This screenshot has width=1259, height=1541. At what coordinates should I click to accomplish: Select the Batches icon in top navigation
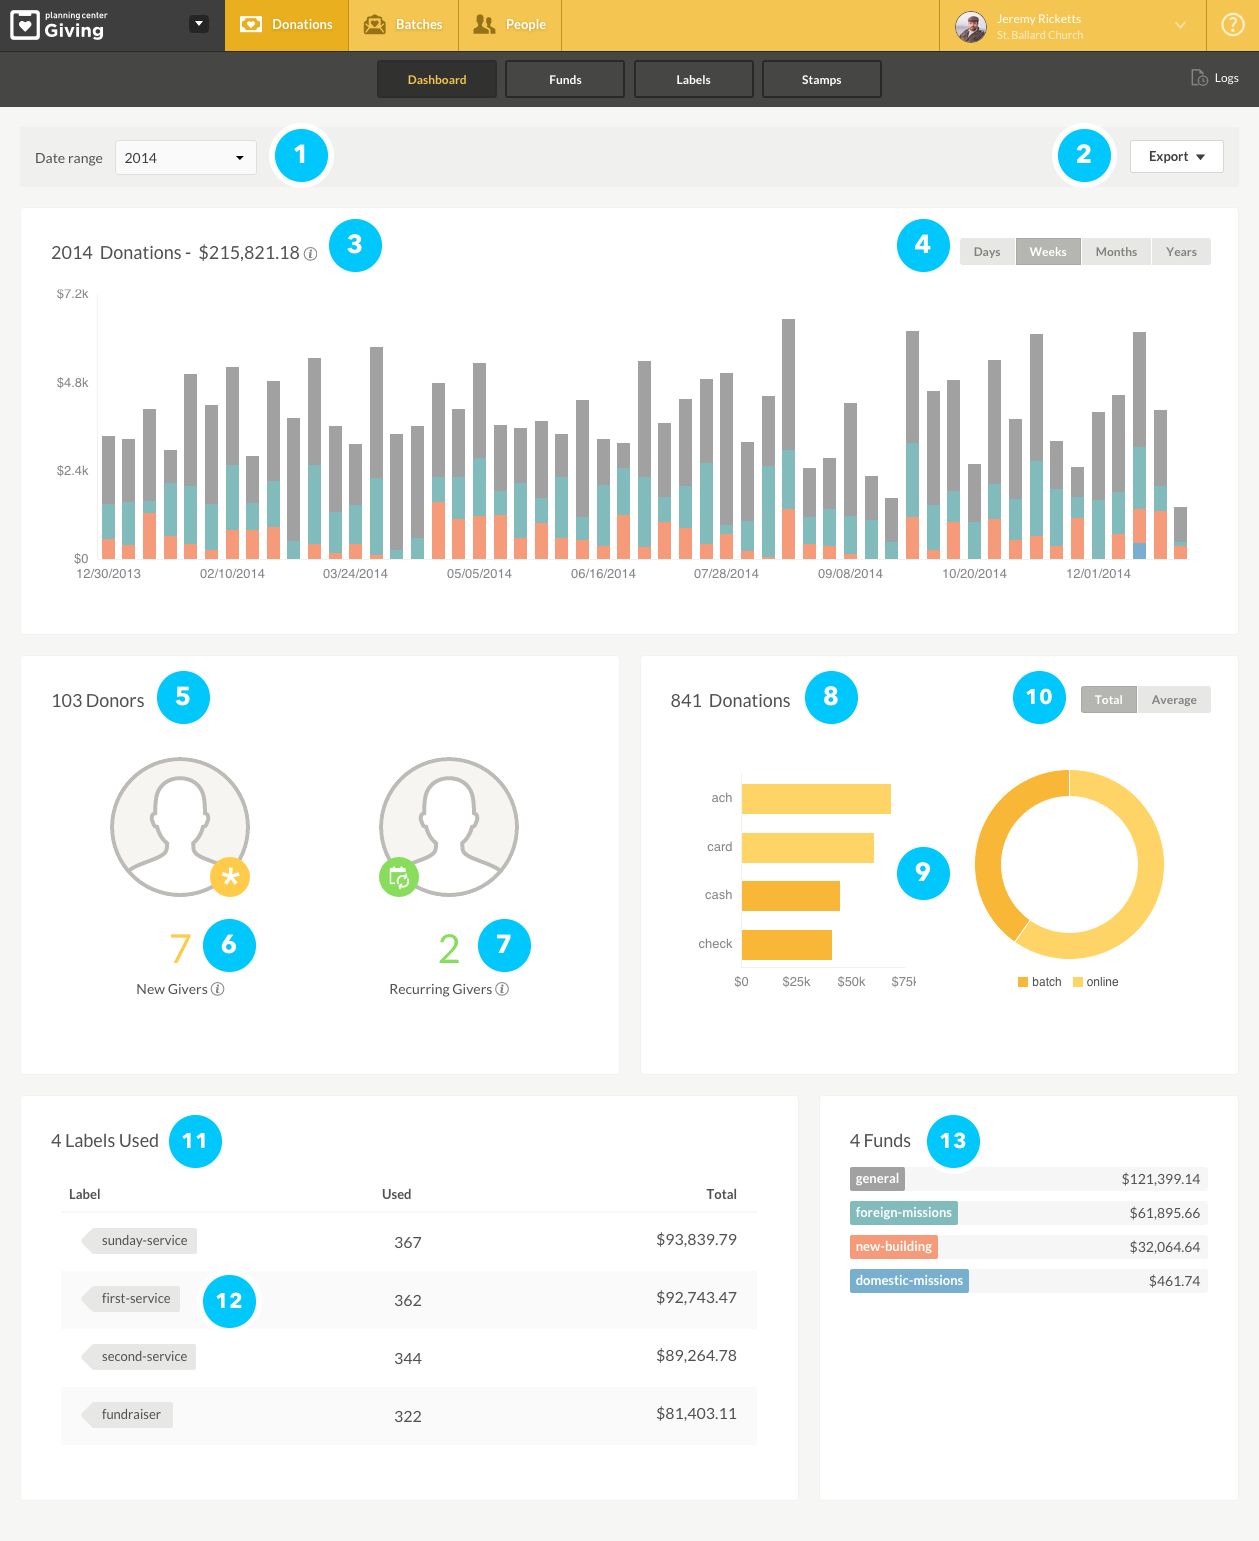pos(374,25)
